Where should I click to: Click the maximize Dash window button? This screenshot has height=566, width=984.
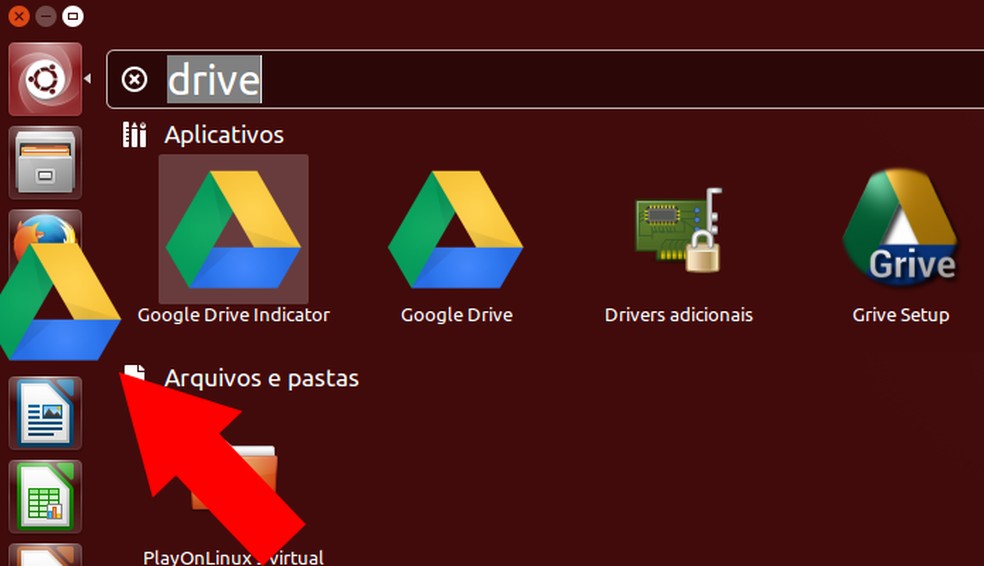point(73,16)
